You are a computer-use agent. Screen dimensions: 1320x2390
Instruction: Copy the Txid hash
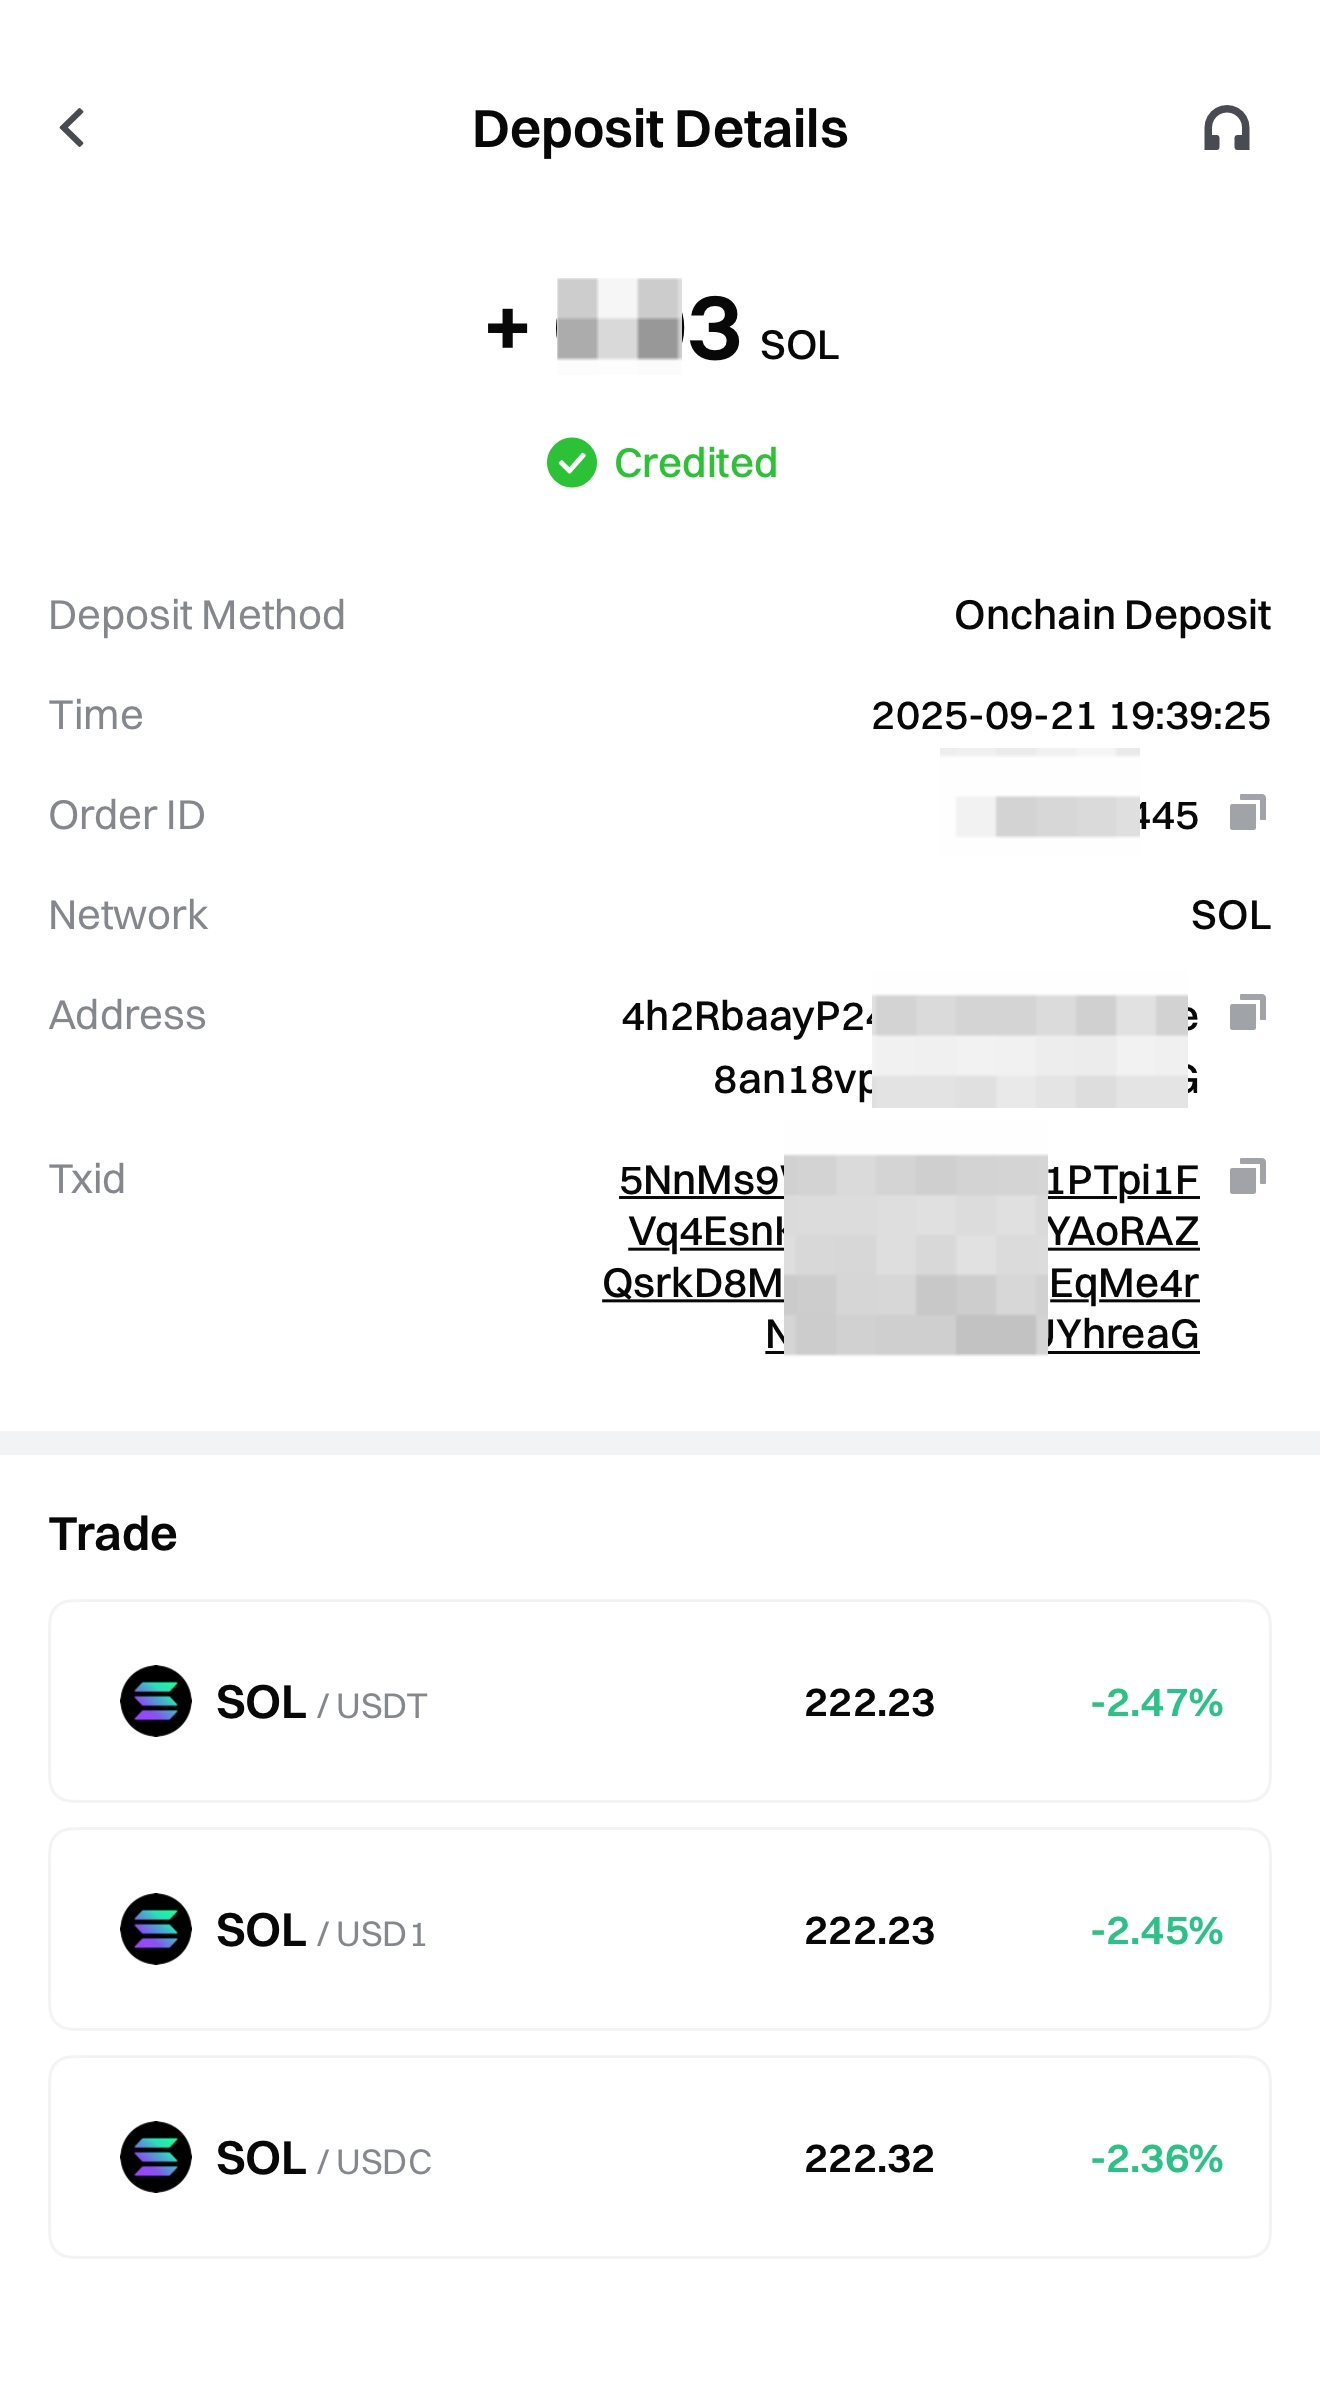1247,1177
